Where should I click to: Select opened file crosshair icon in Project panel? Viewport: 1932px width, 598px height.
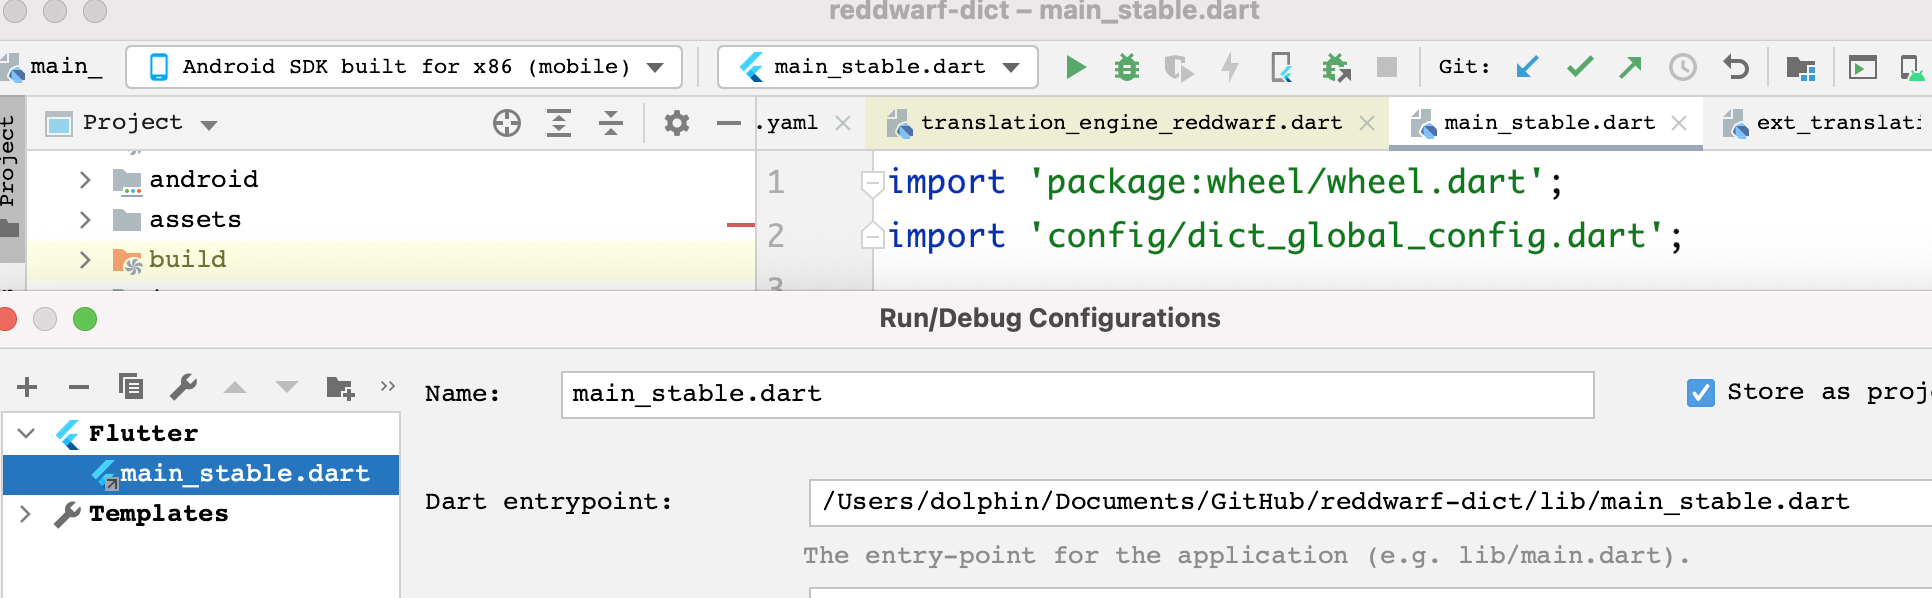(507, 123)
